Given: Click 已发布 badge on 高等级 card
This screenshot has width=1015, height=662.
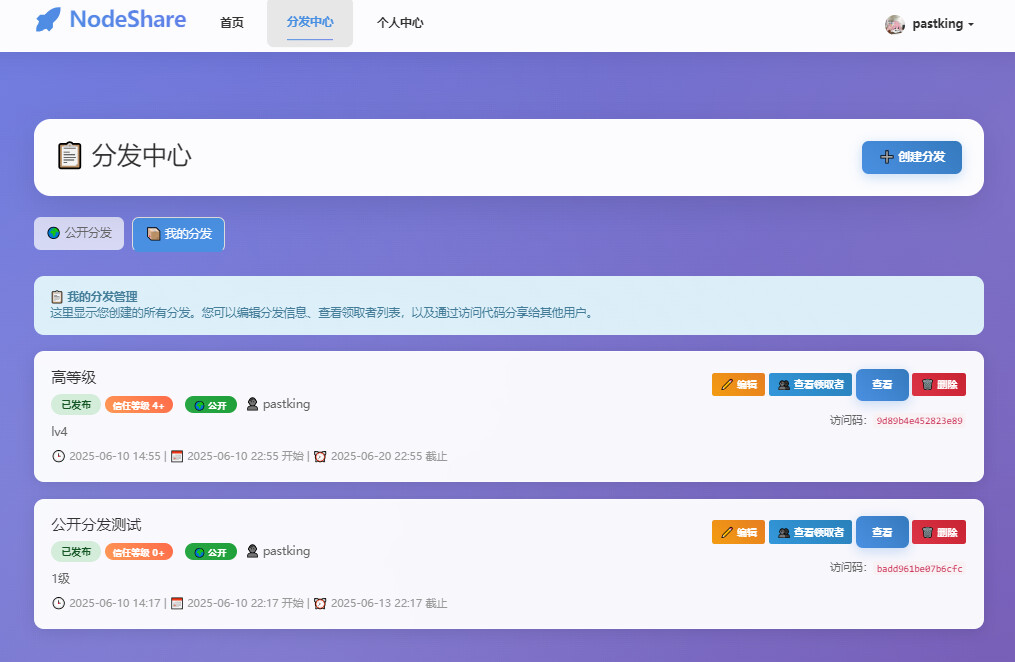Looking at the screenshot, I should click(76, 404).
